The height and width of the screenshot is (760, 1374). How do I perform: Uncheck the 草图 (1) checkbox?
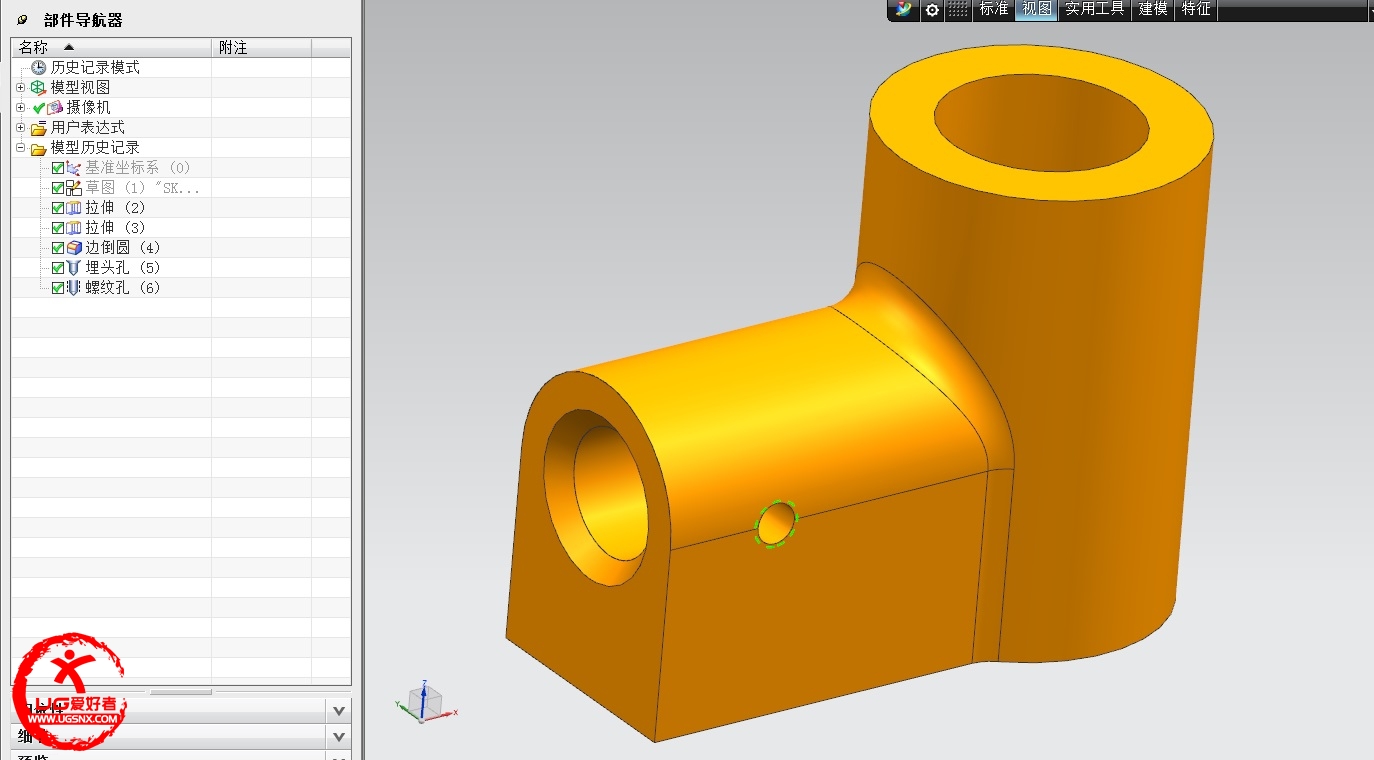click(x=58, y=187)
